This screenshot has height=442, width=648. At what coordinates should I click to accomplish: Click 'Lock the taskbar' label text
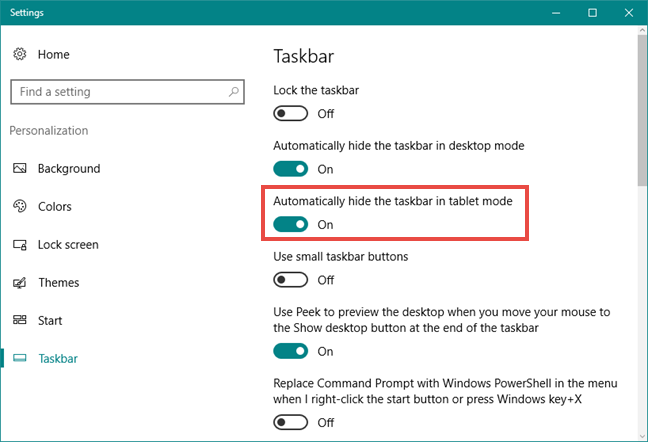(x=316, y=90)
